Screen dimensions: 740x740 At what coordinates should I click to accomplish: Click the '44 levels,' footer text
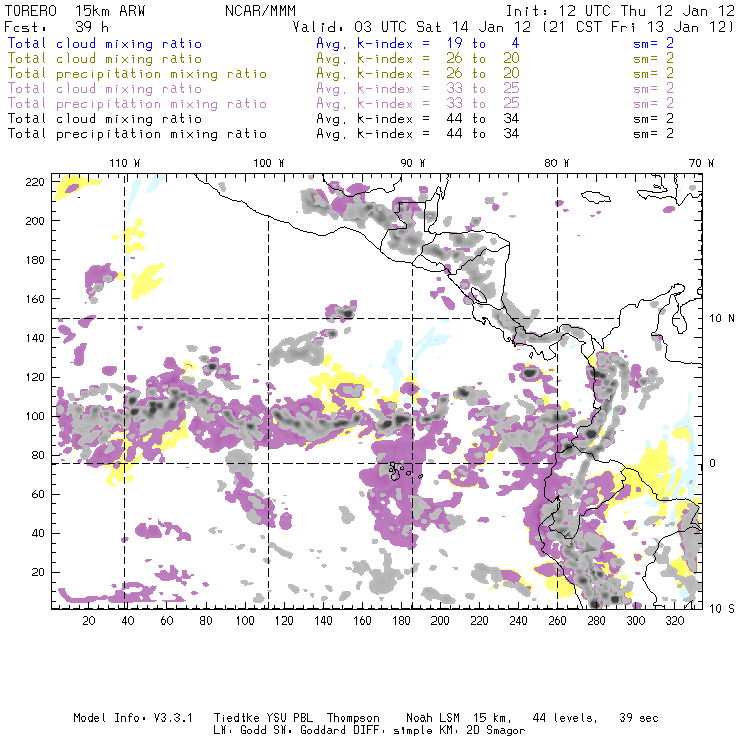565,718
